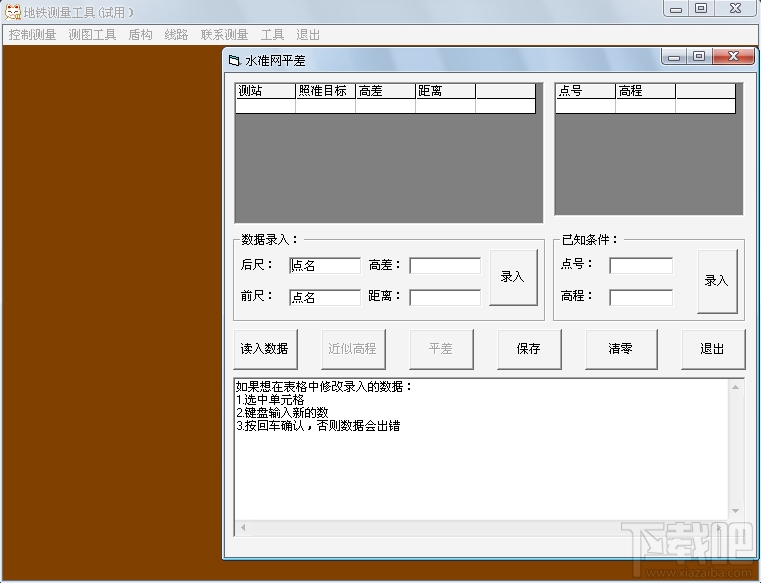Minimize the main 地铁测量工具 window
This screenshot has width=761, height=583.
(676, 8)
